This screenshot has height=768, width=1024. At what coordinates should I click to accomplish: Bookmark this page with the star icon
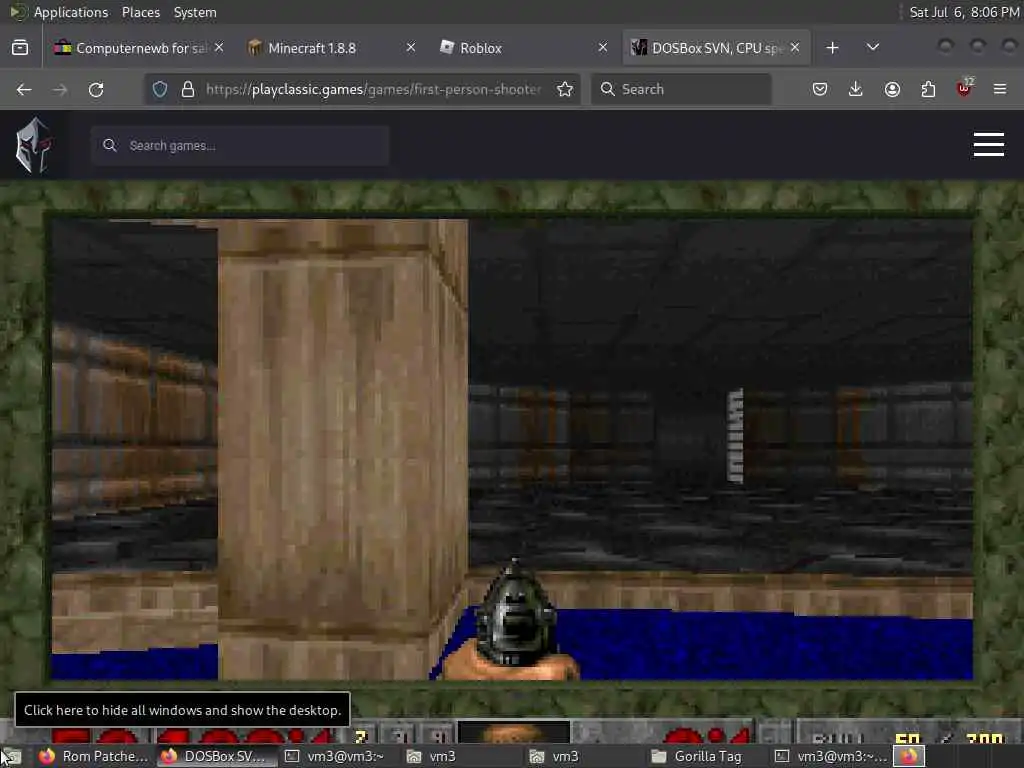565,89
